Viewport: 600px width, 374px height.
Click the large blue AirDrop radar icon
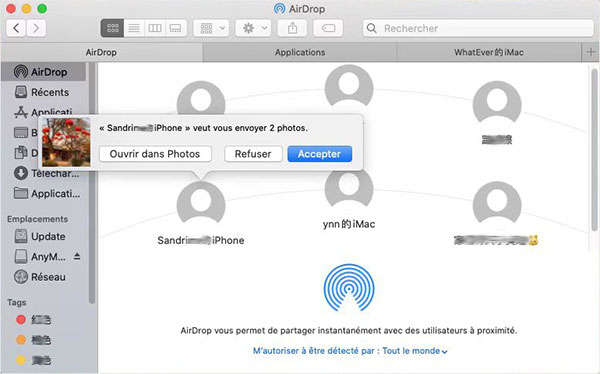point(349,287)
